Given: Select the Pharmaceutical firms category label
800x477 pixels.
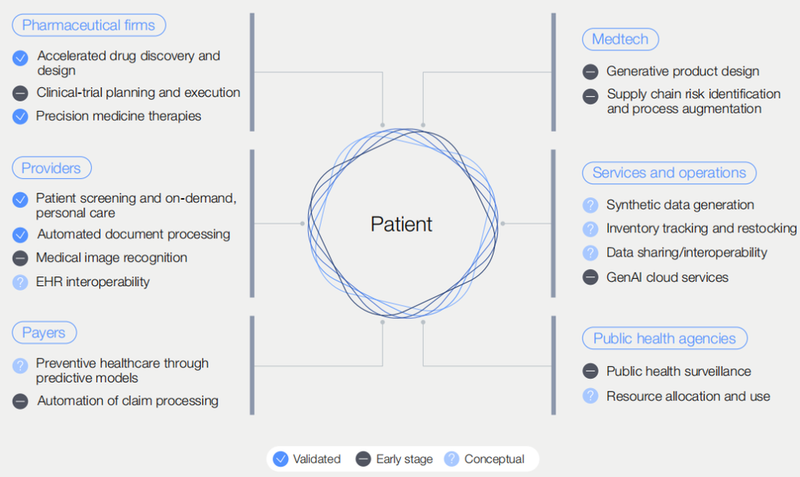Looking at the screenshot, I should pos(87,24).
